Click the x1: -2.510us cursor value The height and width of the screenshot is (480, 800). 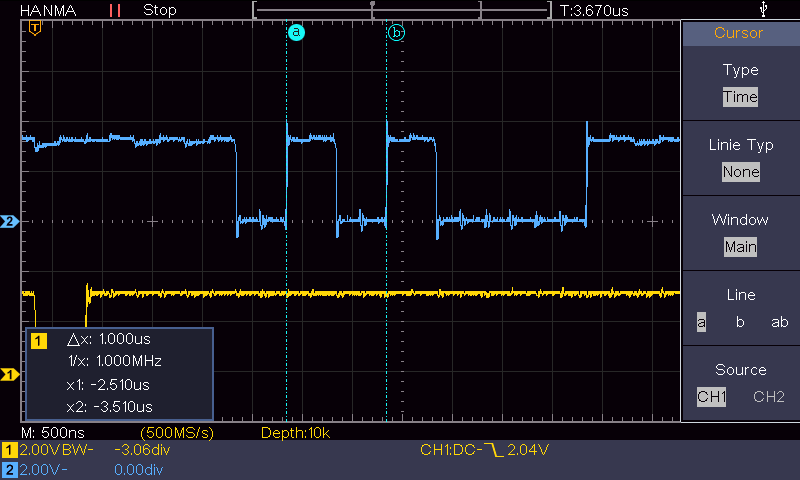[108, 385]
